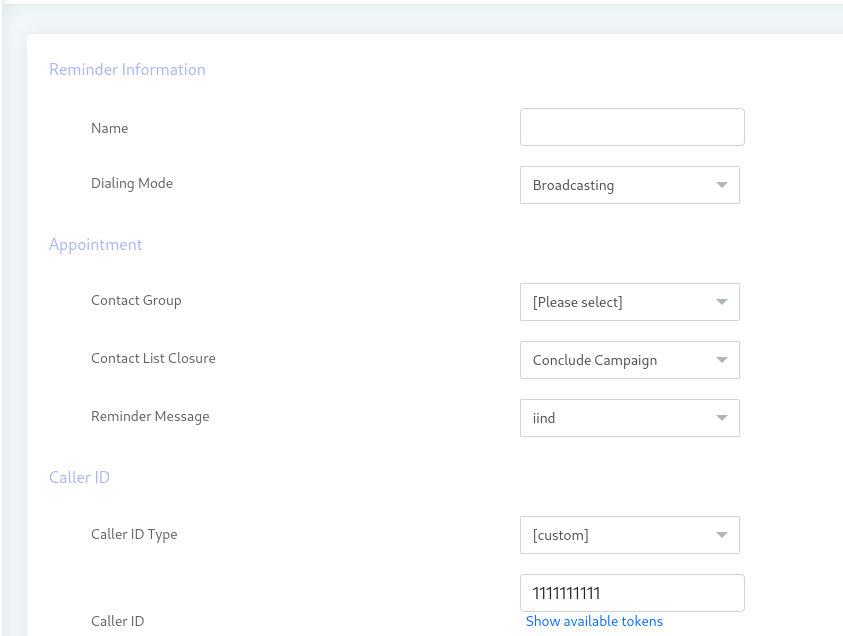Click the arrow icon in the Conclude Campaign dropdown
This screenshot has width=843, height=636.
click(722, 360)
